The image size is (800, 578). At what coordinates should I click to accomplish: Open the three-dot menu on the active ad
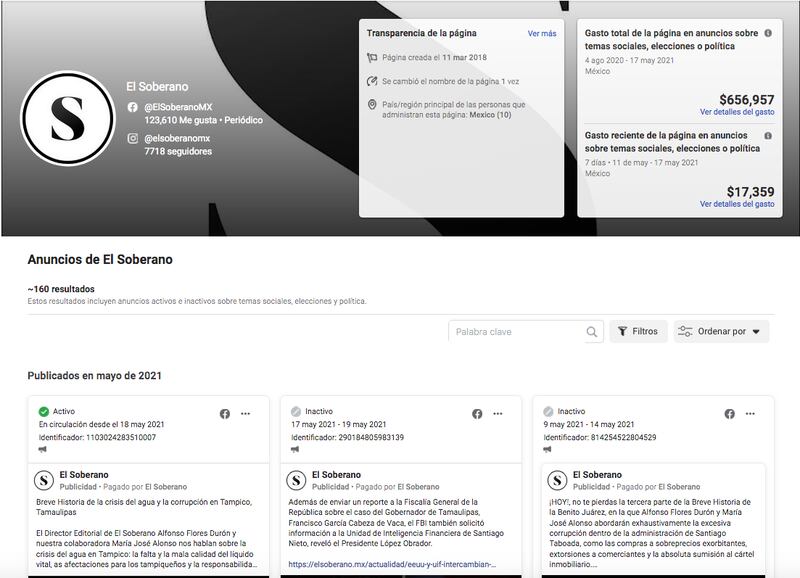coord(245,414)
